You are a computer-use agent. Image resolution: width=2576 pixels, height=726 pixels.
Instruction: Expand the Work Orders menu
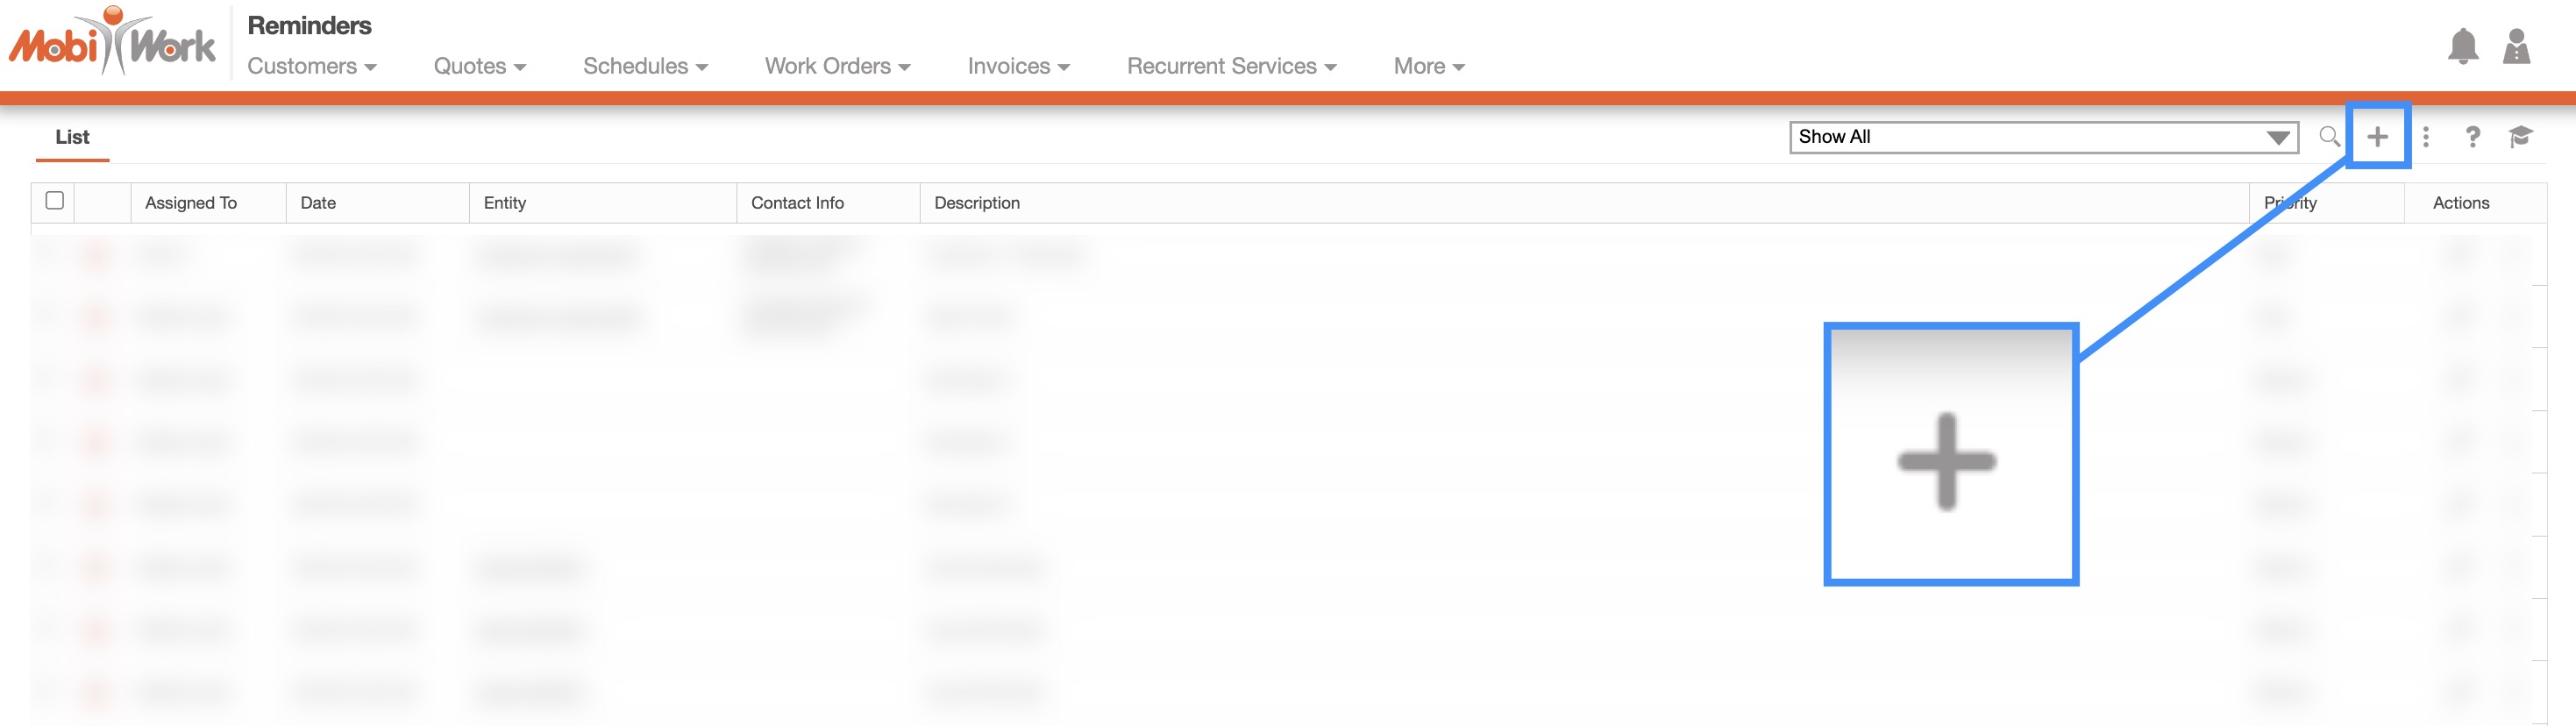tap(837, 66)
